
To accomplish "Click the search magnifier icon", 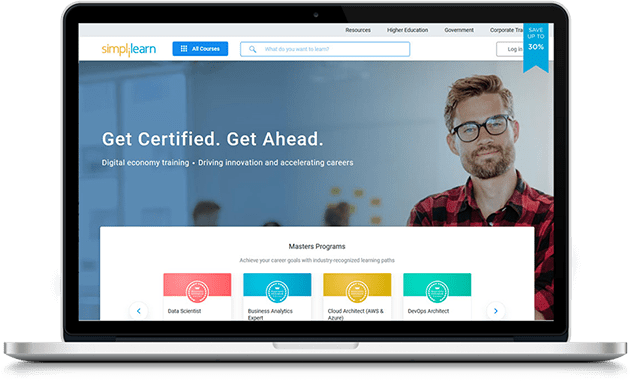I will [x=252, y=49].
